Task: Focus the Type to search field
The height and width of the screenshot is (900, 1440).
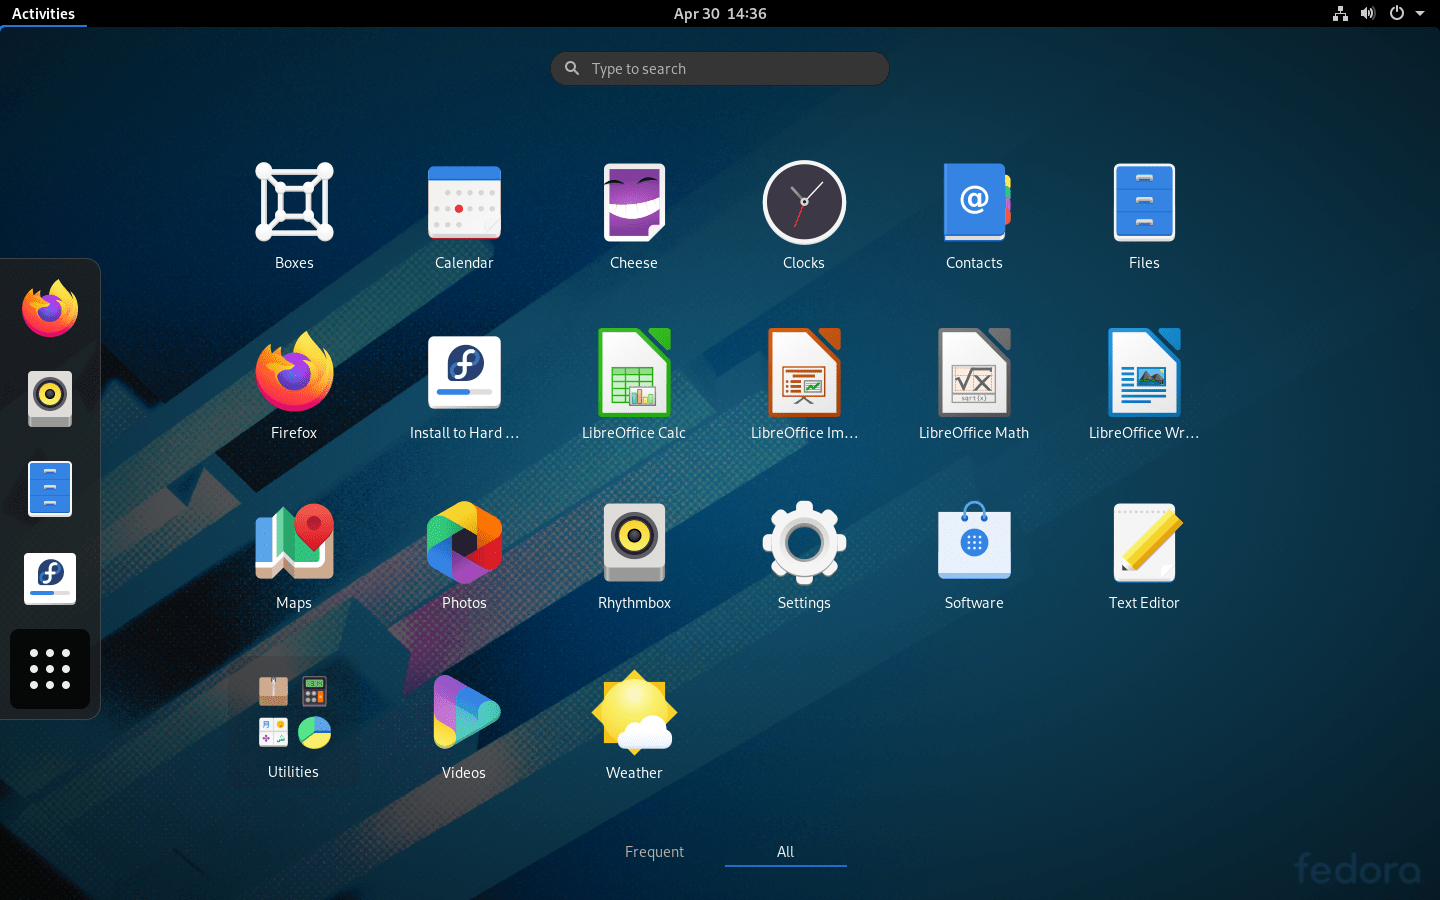Action: click(720, 68)
